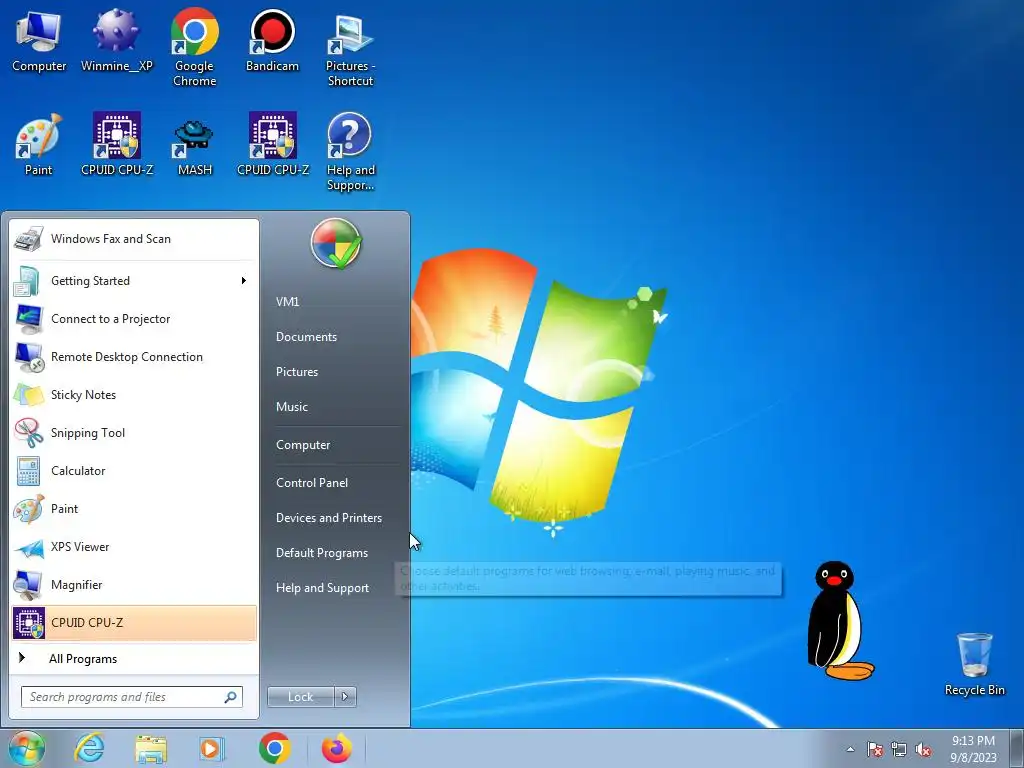Click the Start orb button
The image size is (1024, 768).
pos(26,748)
